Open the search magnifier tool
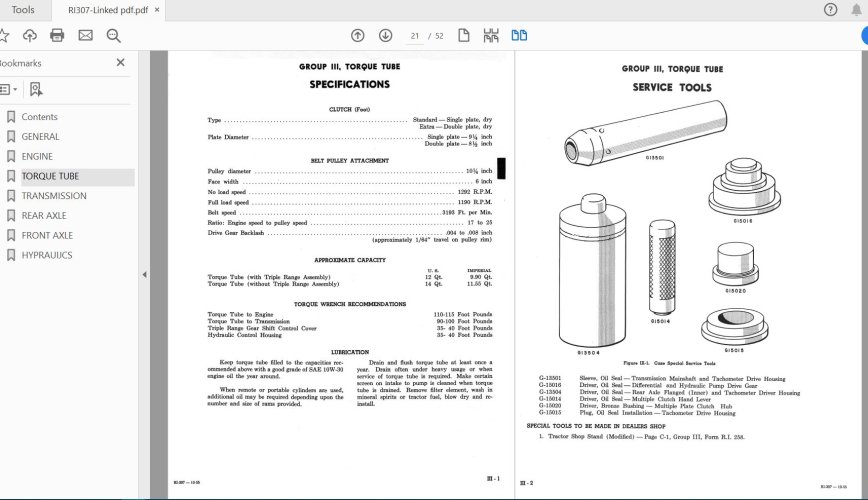The height and width of the screenshot is (500, 868). [113, 36]
